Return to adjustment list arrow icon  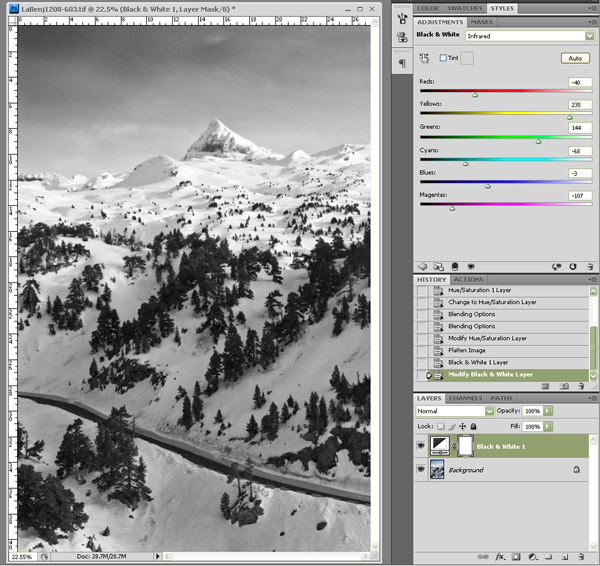click(422, 266)
